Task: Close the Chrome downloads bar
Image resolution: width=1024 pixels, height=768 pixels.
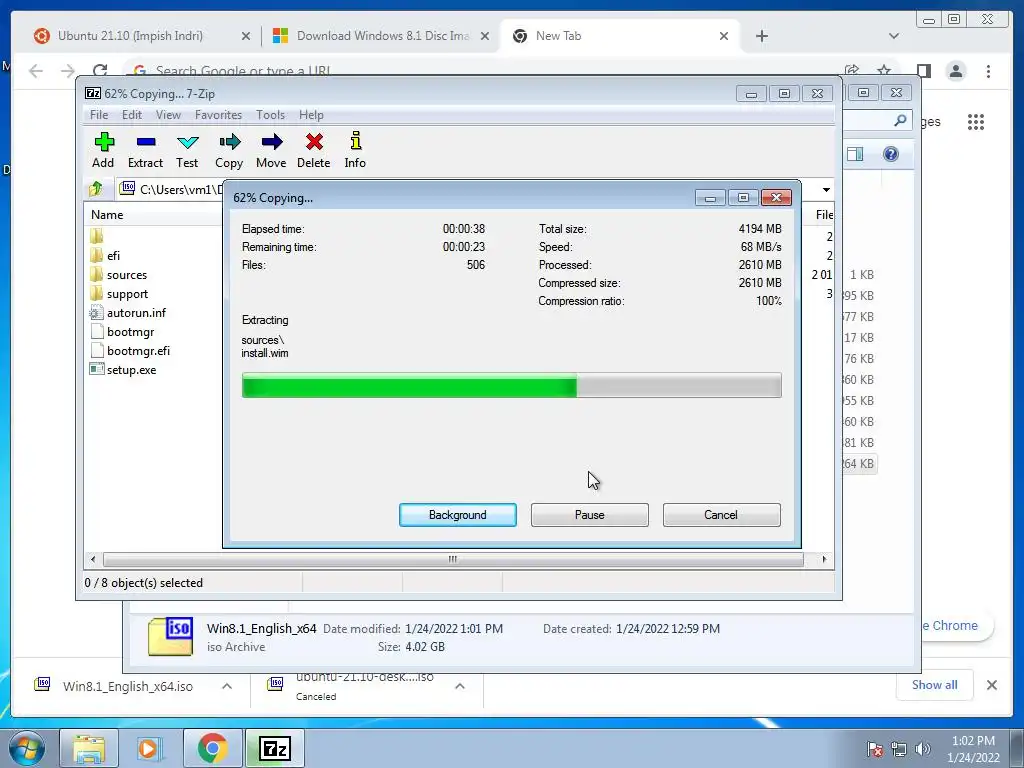Action: (x=991, y=685)
